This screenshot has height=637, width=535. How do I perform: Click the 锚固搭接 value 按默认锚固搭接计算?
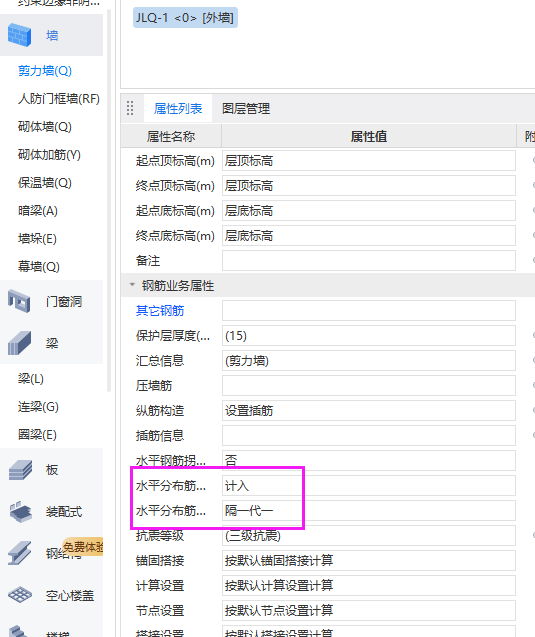click(369, 561)
